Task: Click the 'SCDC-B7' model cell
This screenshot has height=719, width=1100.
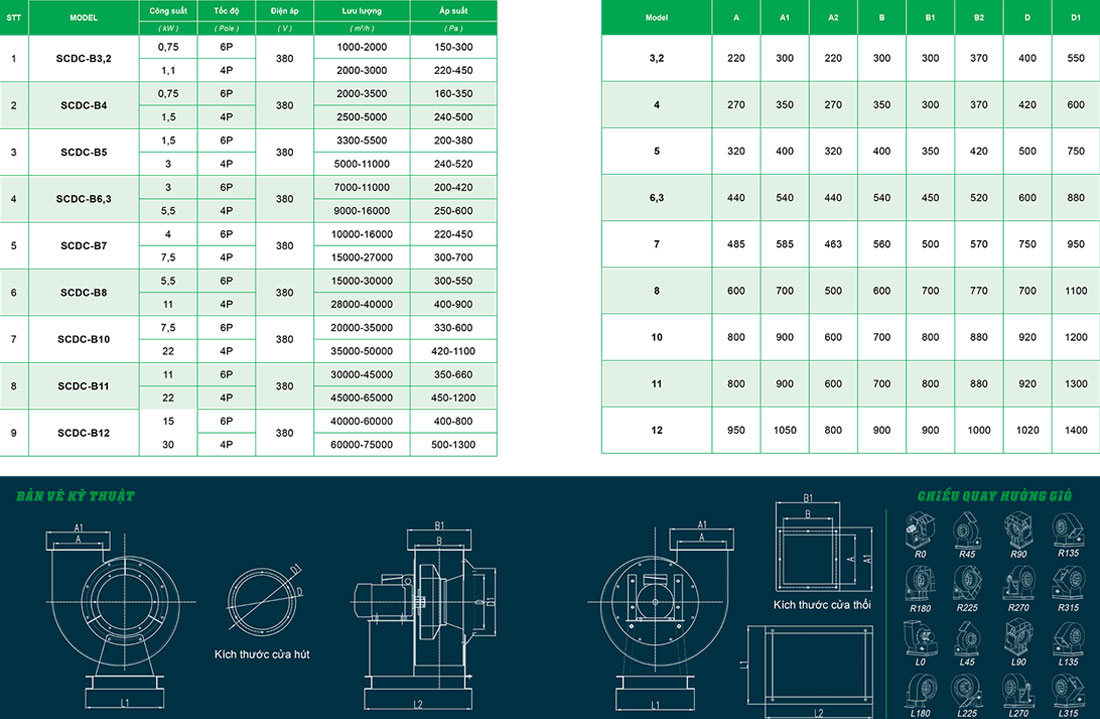Action: tap(83, 246)
